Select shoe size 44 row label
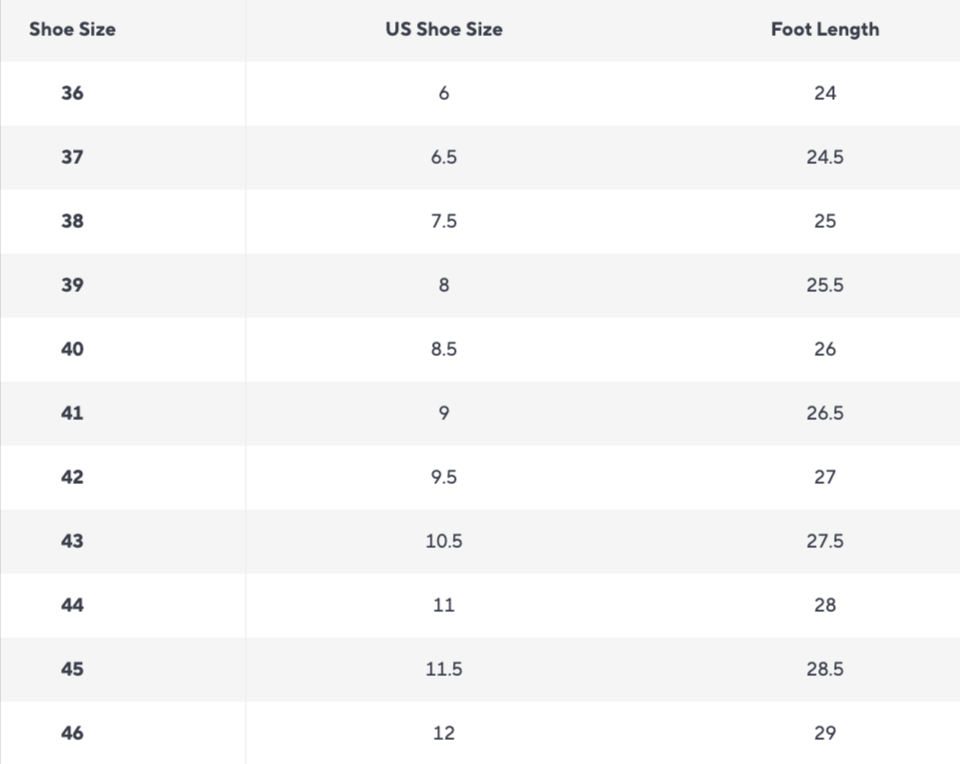 (72, 605)
